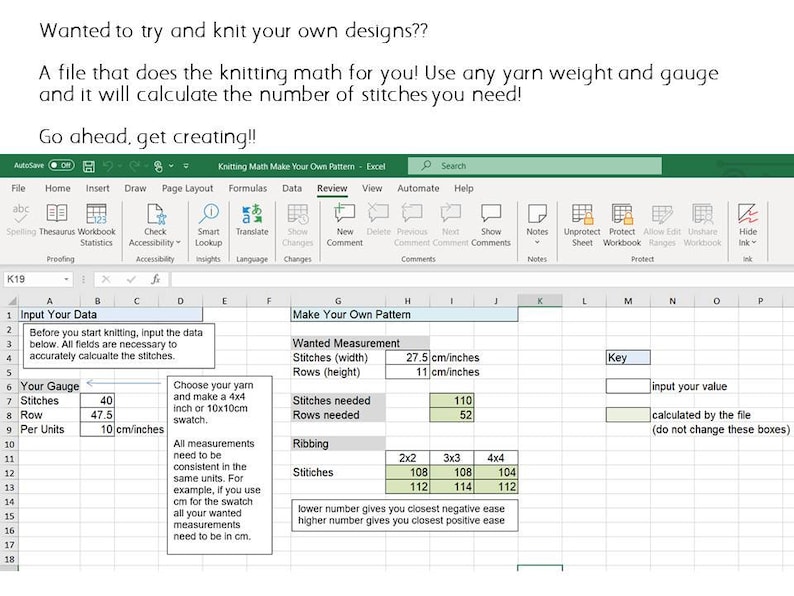Viewport: 794px width, 596px height.
Task: Click the Save disk icon
Action: (x=89, y=166)
